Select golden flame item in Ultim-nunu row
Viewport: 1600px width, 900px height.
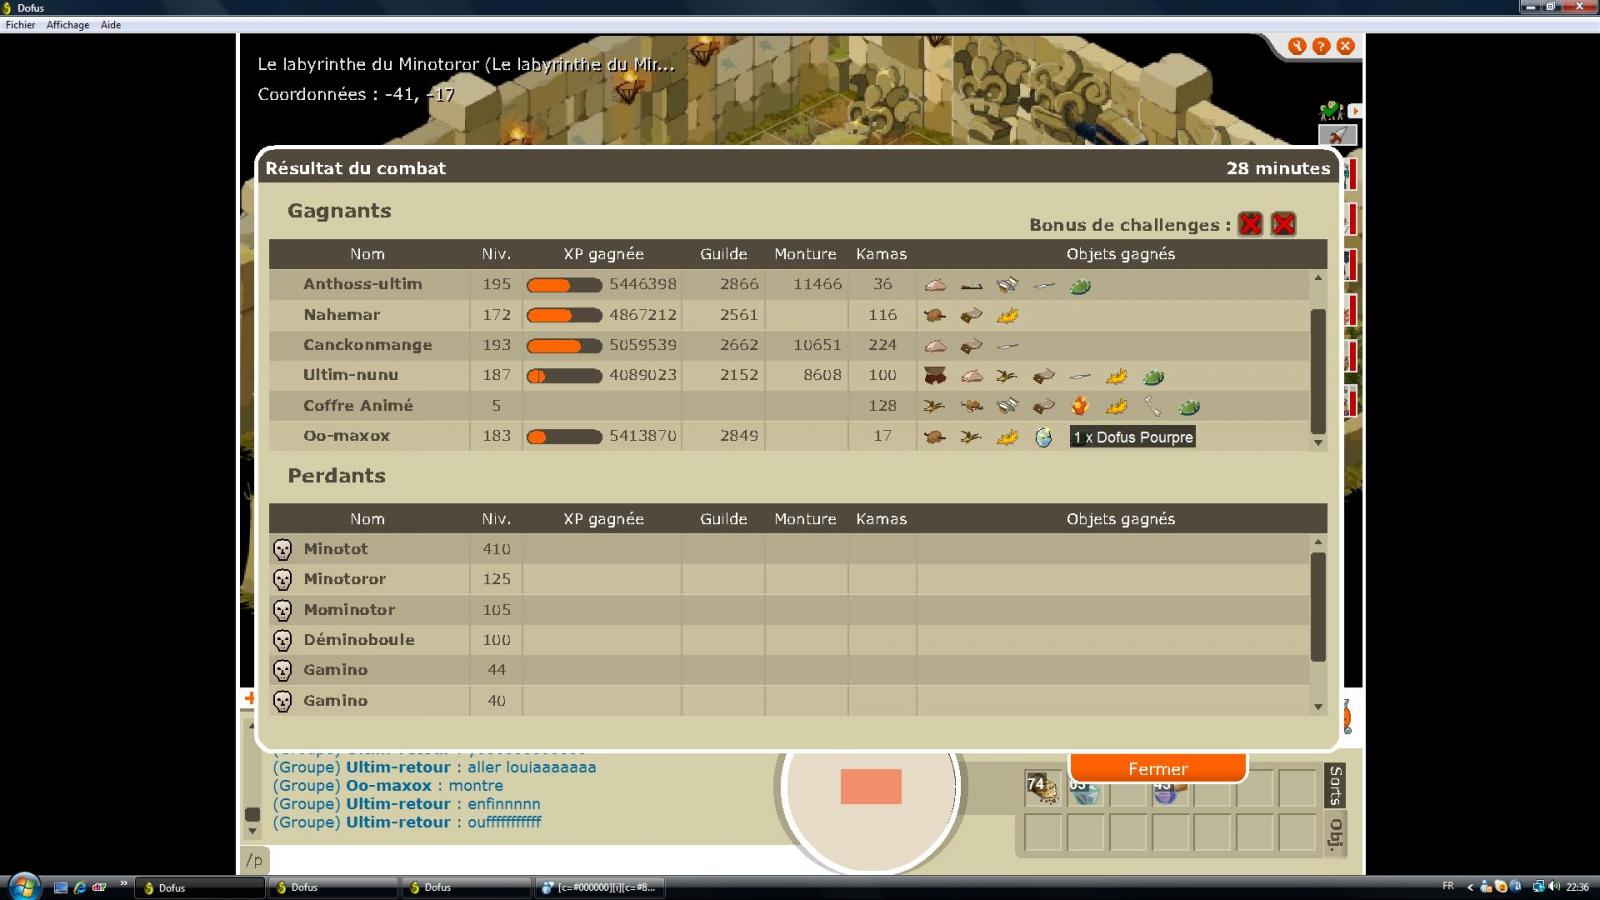(x=1116, y=377)
